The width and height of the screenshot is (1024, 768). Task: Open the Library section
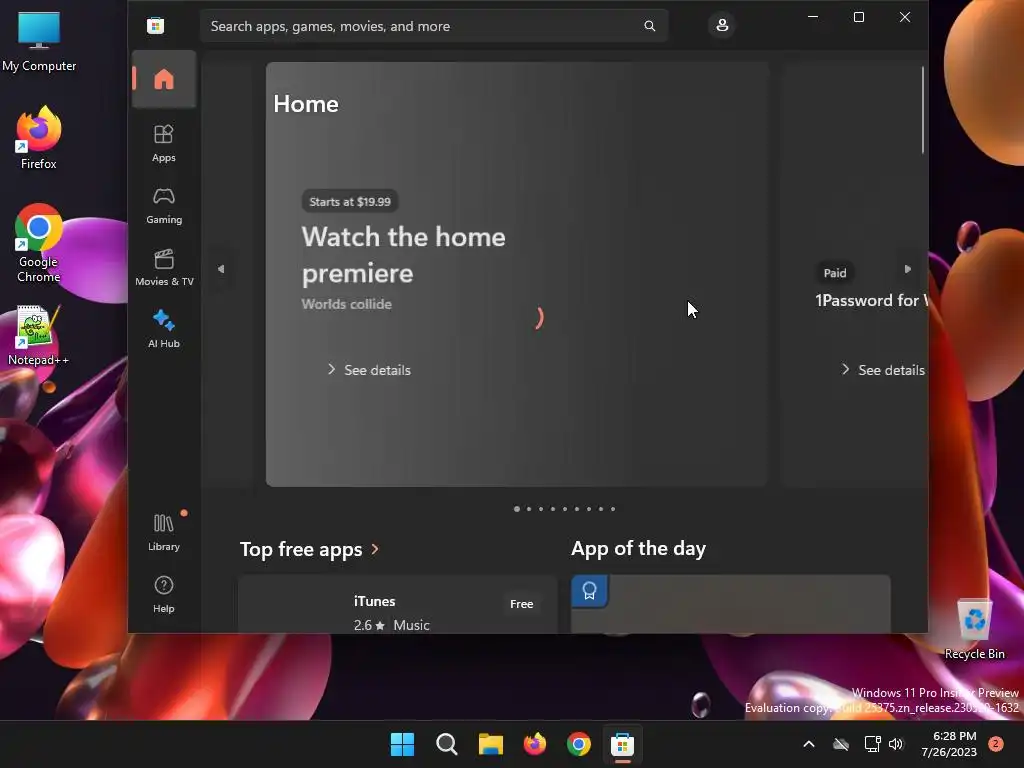click(x=164, y=532)
